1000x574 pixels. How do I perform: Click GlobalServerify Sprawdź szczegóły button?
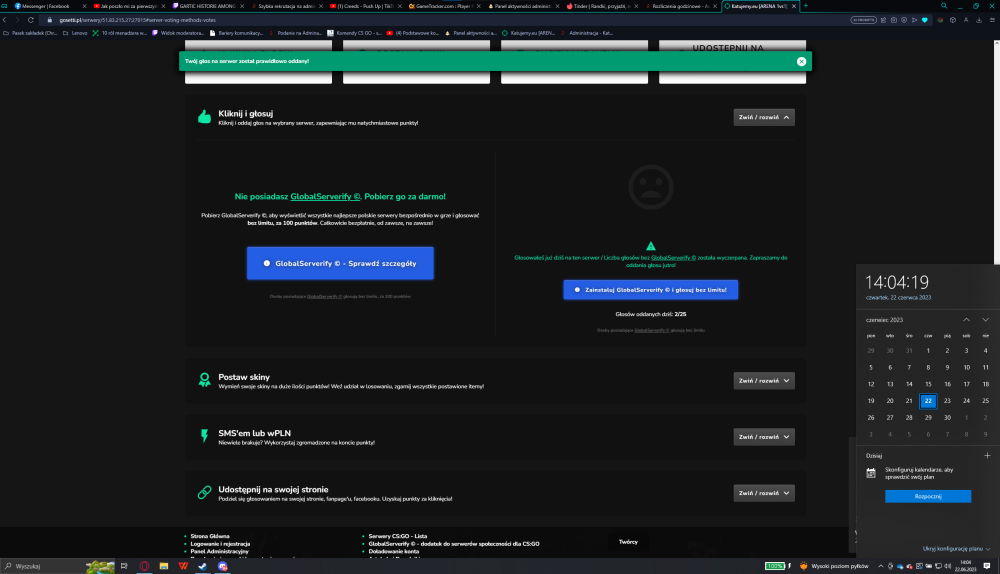(340, 263)
